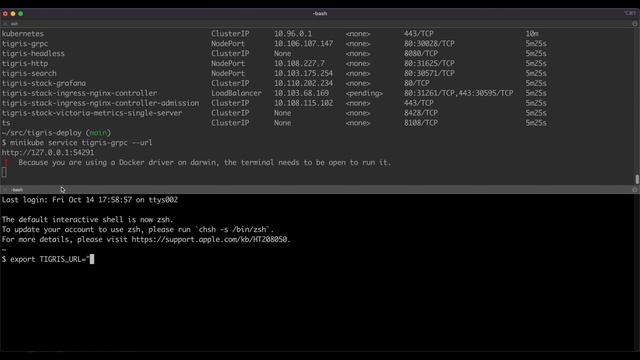Click the port value 80:30028/TCP

tap(429, 44)
